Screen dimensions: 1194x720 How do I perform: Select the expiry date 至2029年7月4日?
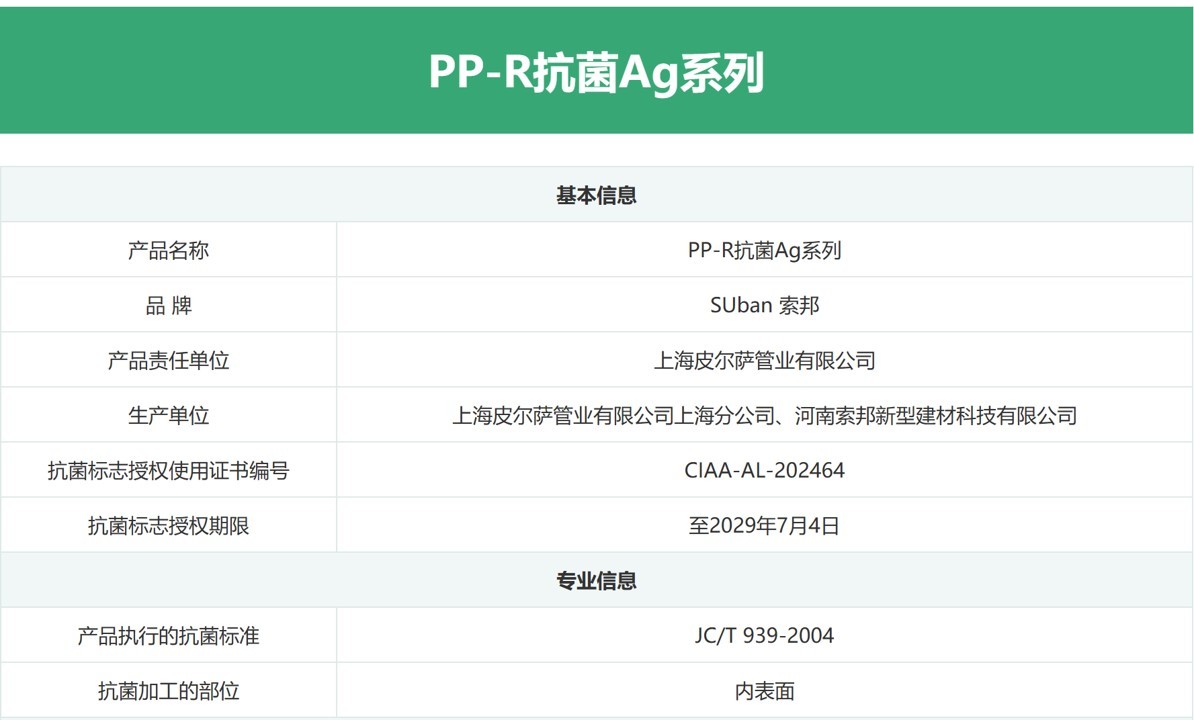pos(765,525)
